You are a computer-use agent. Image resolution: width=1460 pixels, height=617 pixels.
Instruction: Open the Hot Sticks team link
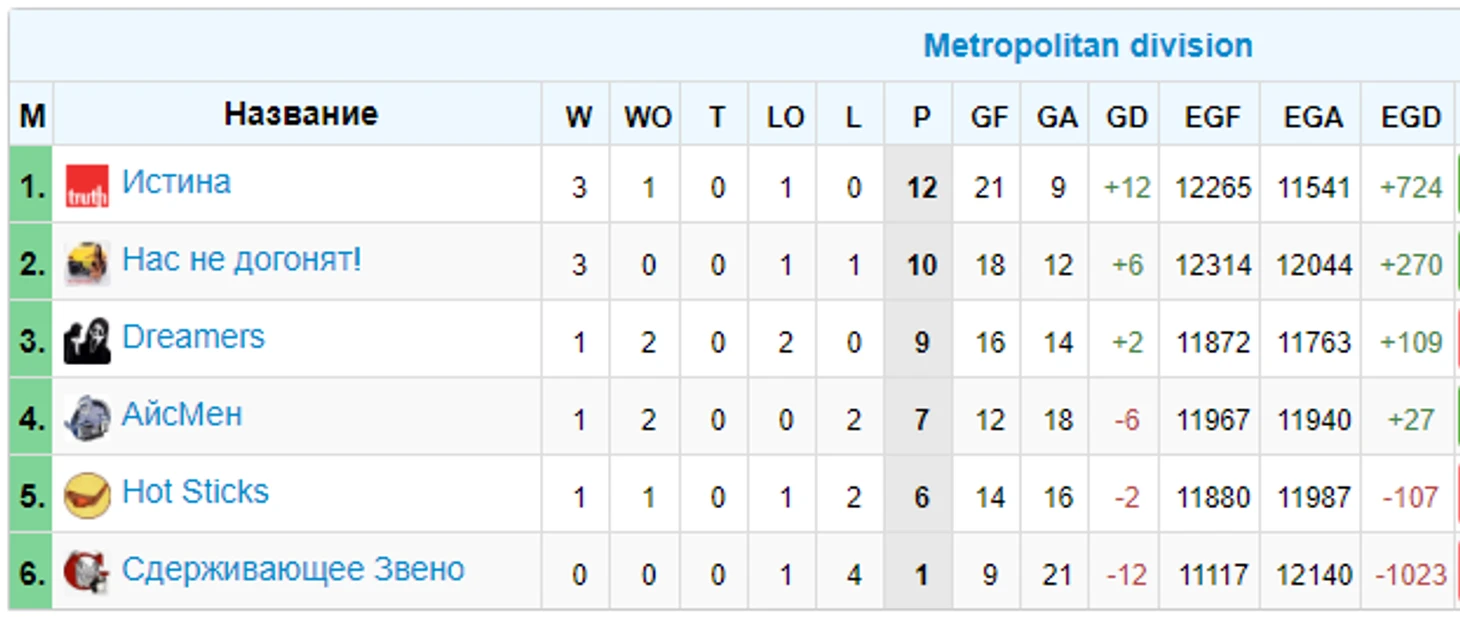(x=195, y=492)
